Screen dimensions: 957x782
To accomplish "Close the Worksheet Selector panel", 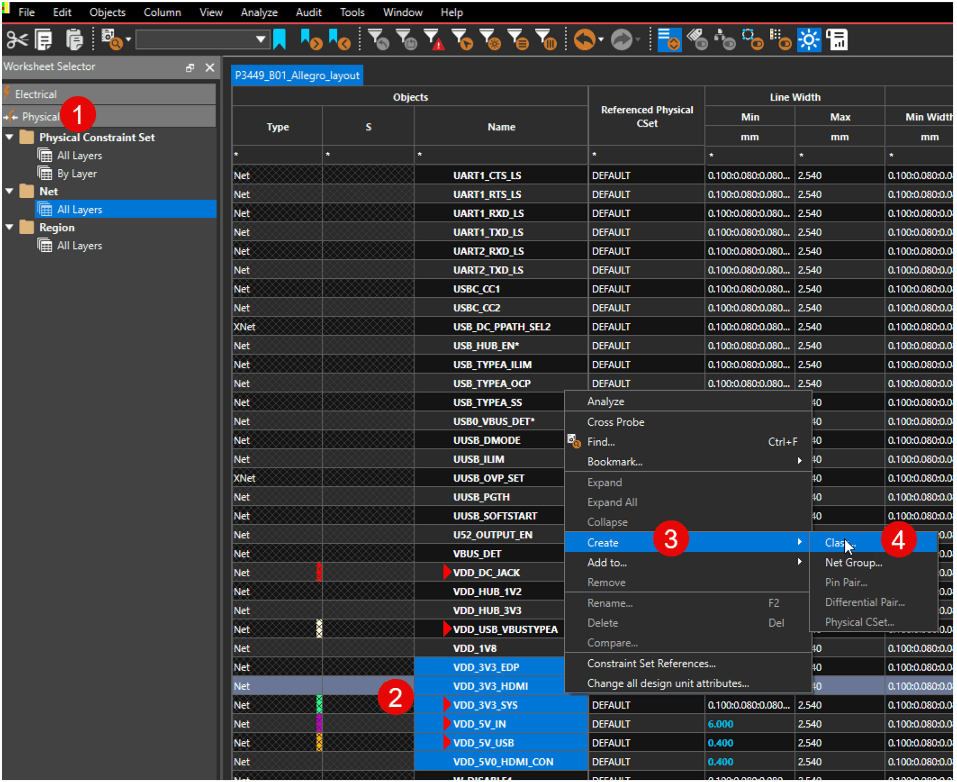I will pos(210,68).
